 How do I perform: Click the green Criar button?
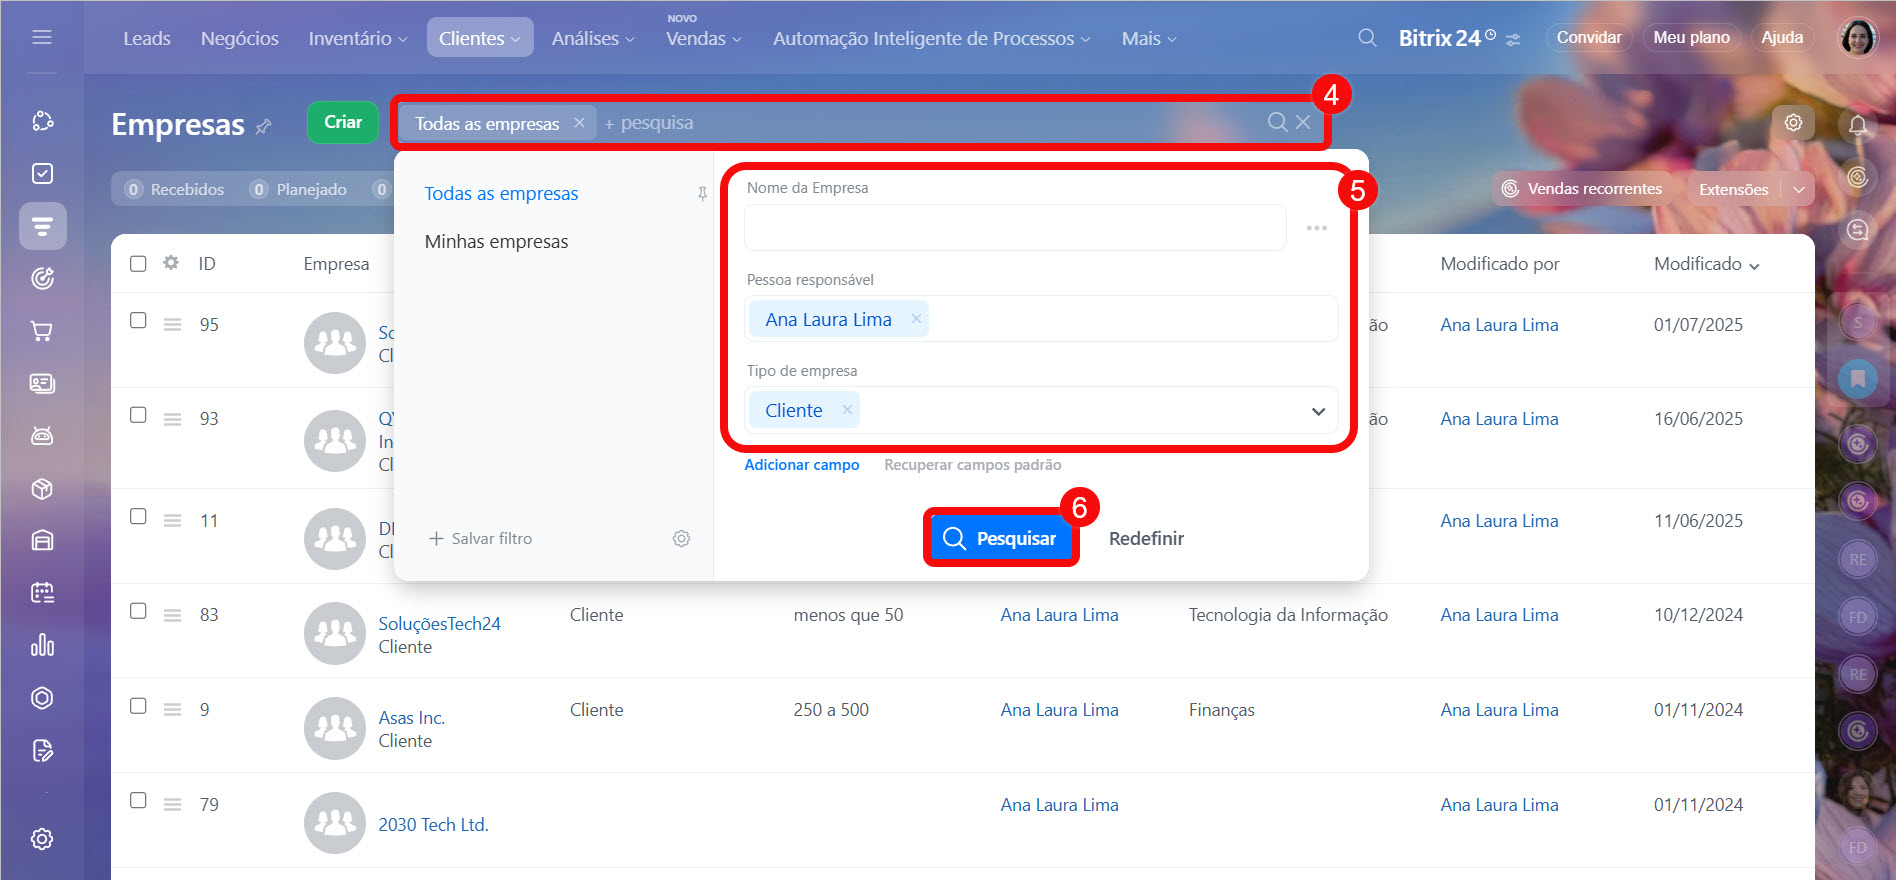pyautogui.click(x=343, y=122)
